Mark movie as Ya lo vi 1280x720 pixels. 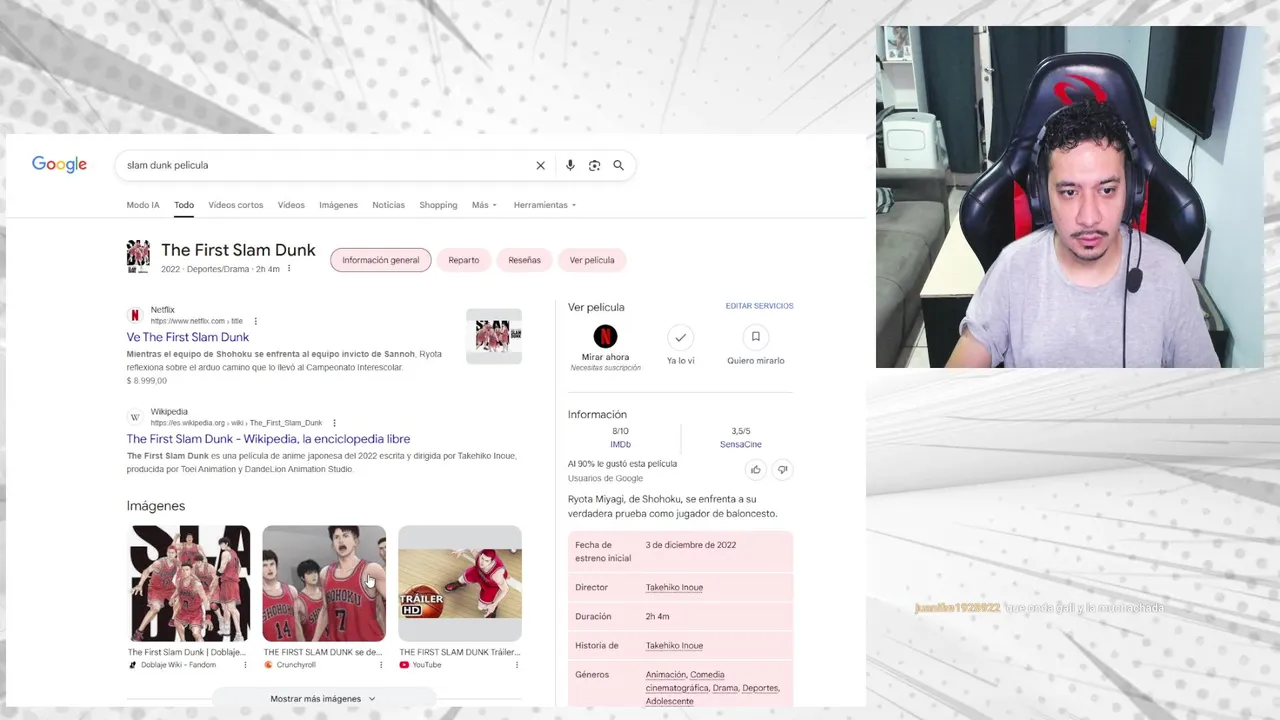pos(681,337)
